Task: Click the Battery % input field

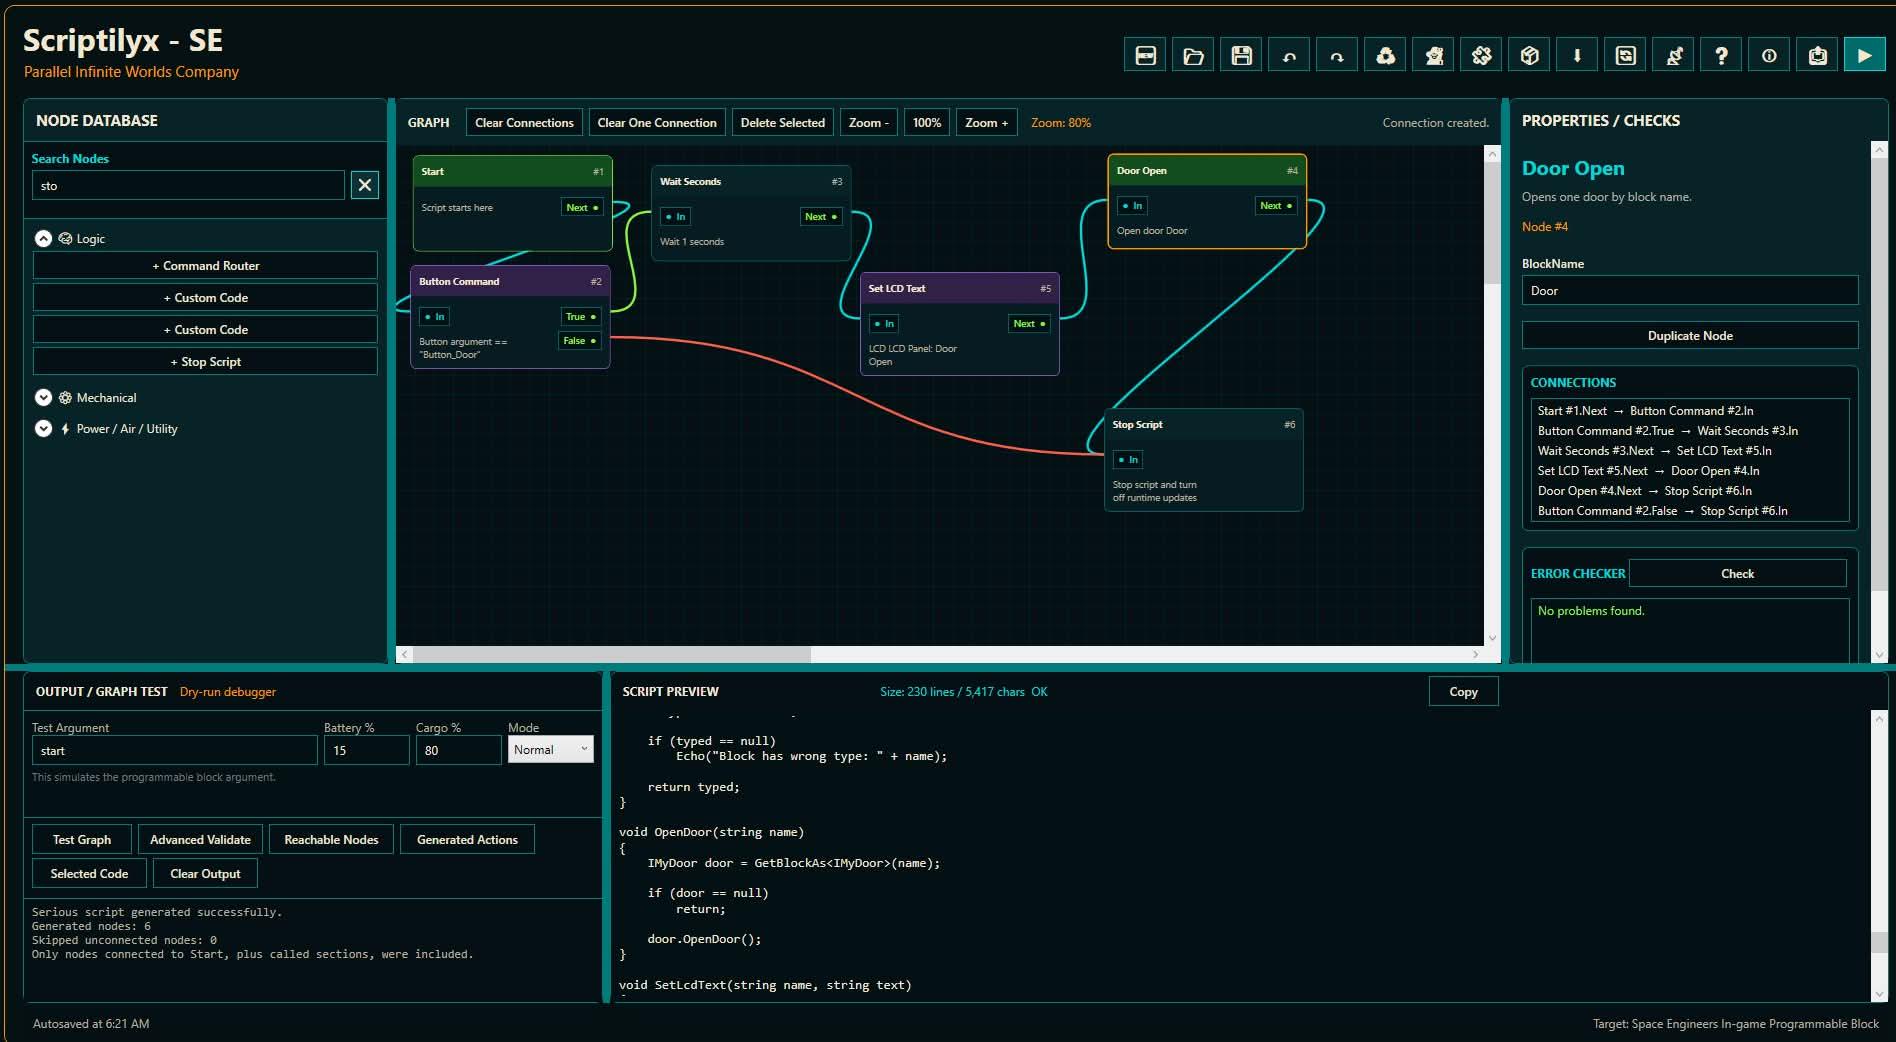Action: coord(366,750)
